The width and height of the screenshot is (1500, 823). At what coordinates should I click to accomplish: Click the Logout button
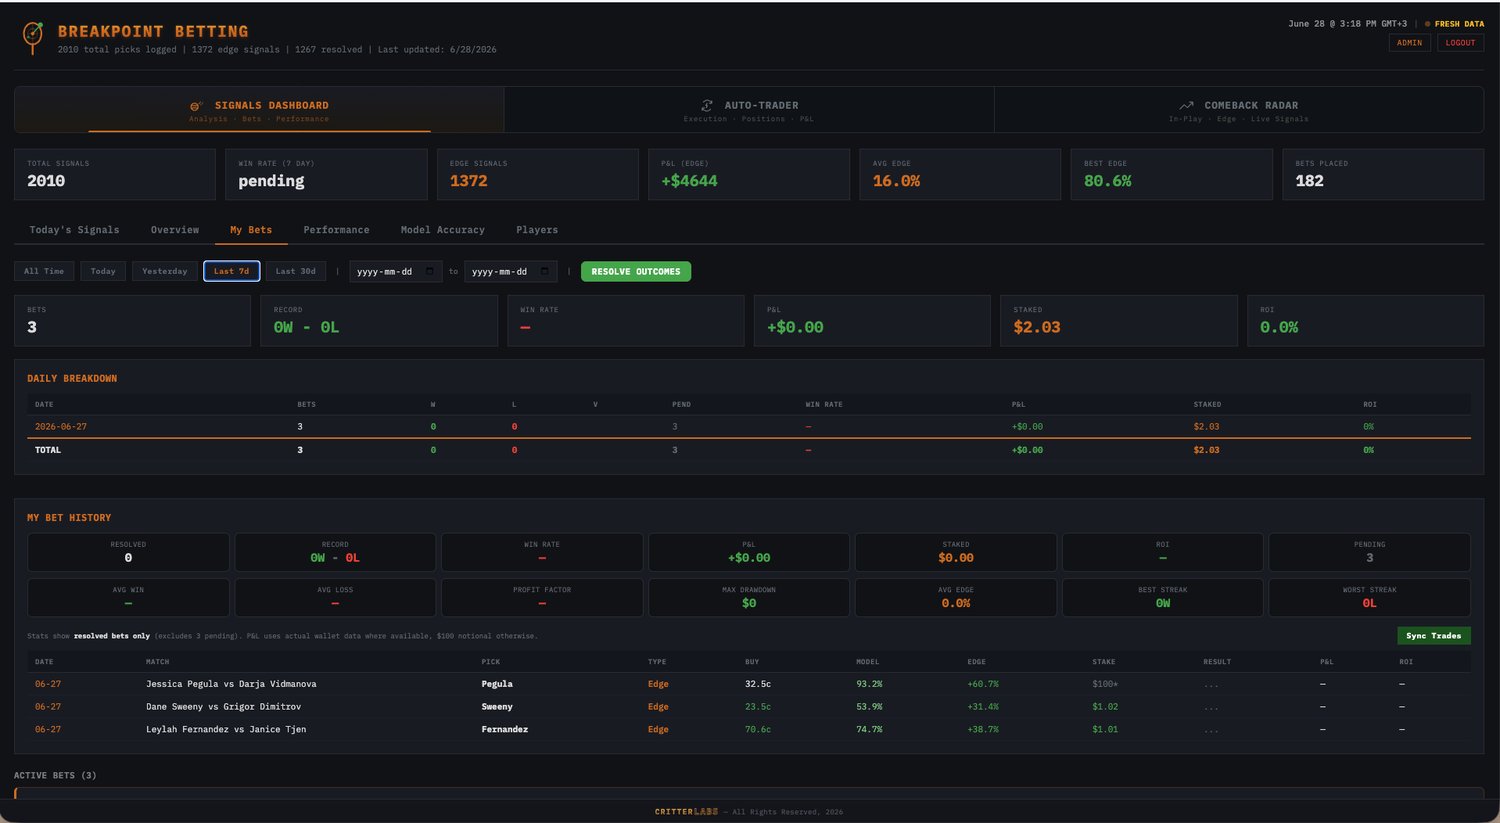coord(1460,43)
